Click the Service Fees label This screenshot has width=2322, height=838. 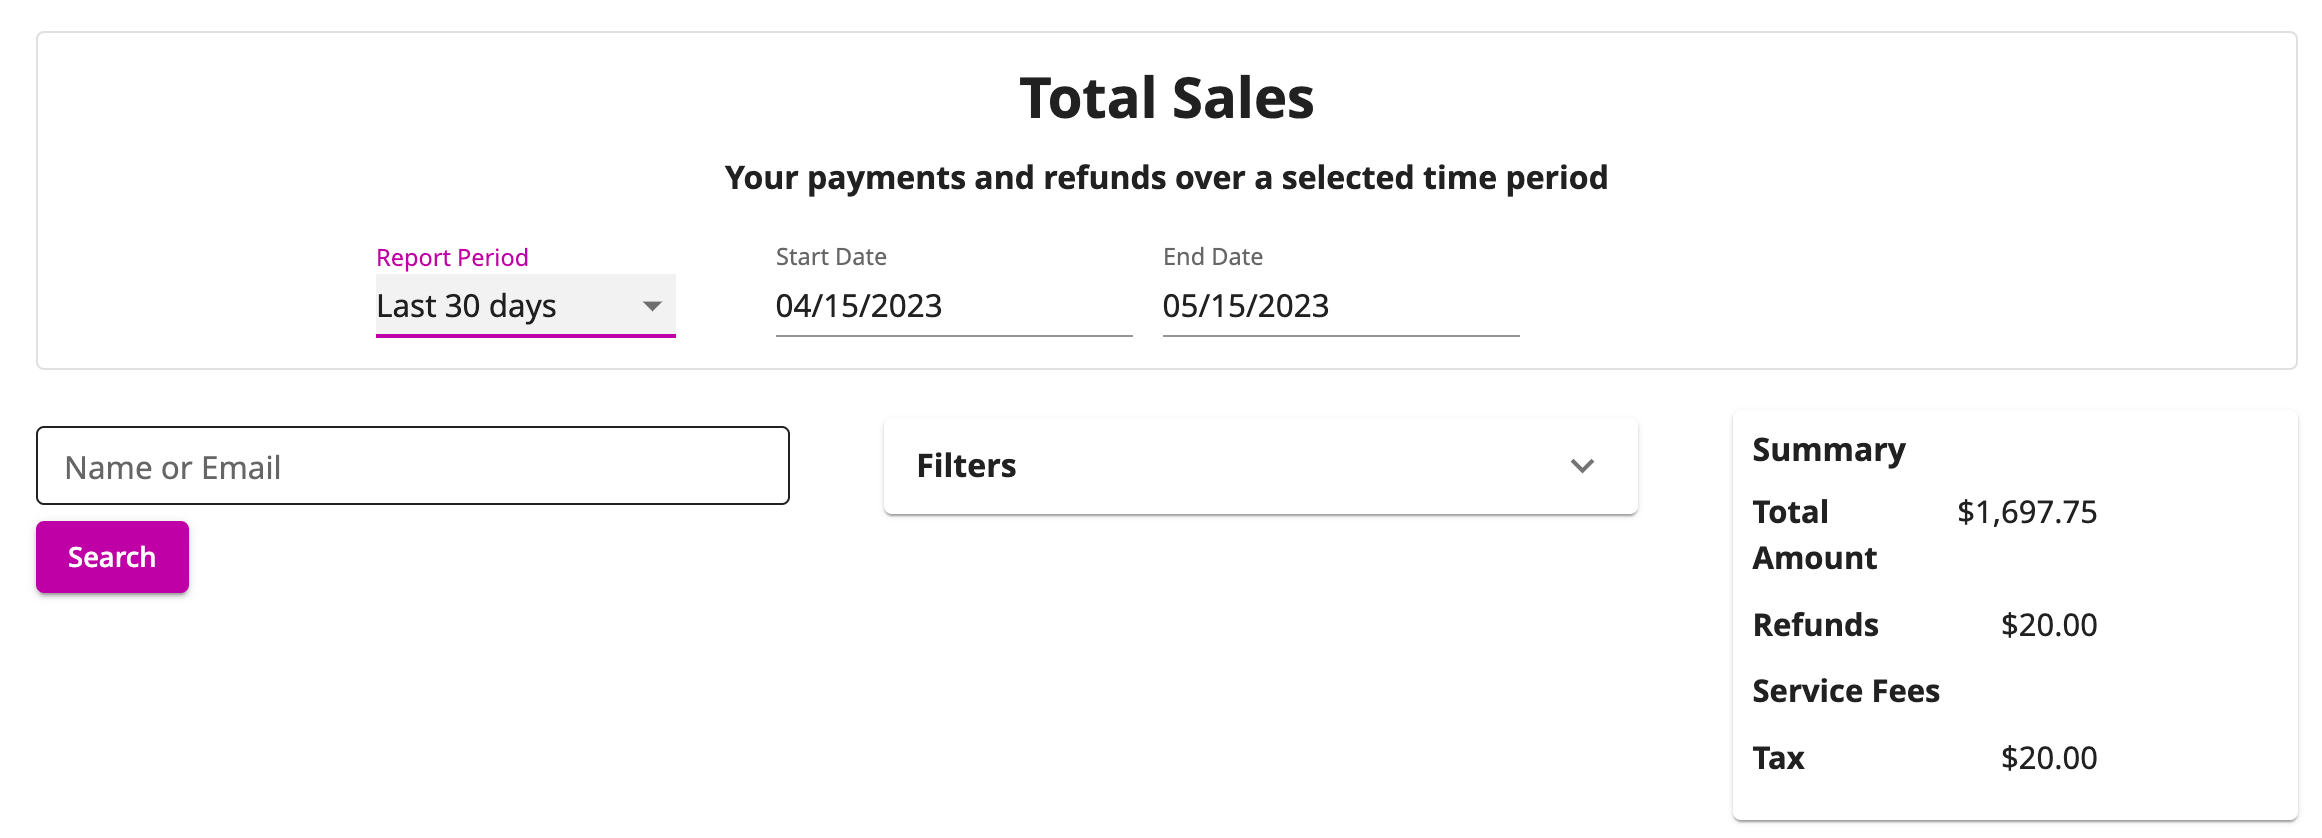click(1846, 690)
